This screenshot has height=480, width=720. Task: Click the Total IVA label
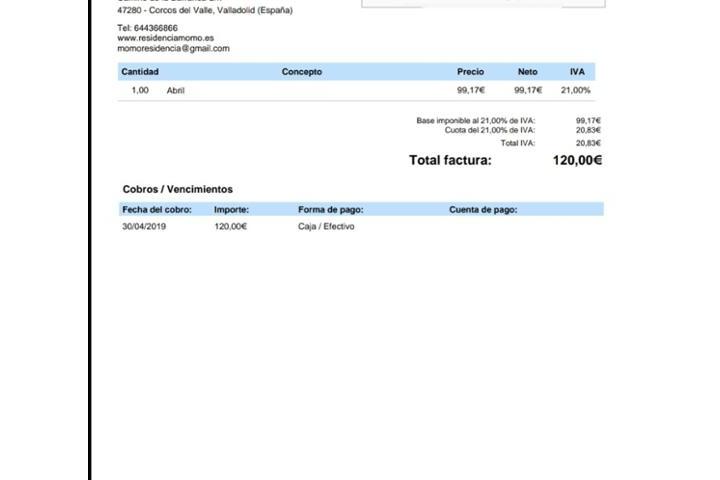(517, 143)
